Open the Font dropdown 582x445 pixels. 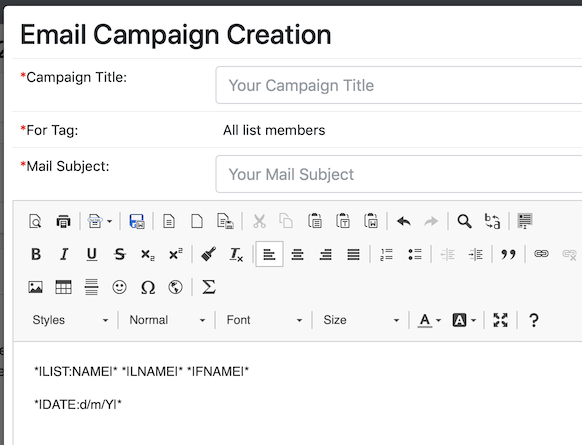coord(264,320)
